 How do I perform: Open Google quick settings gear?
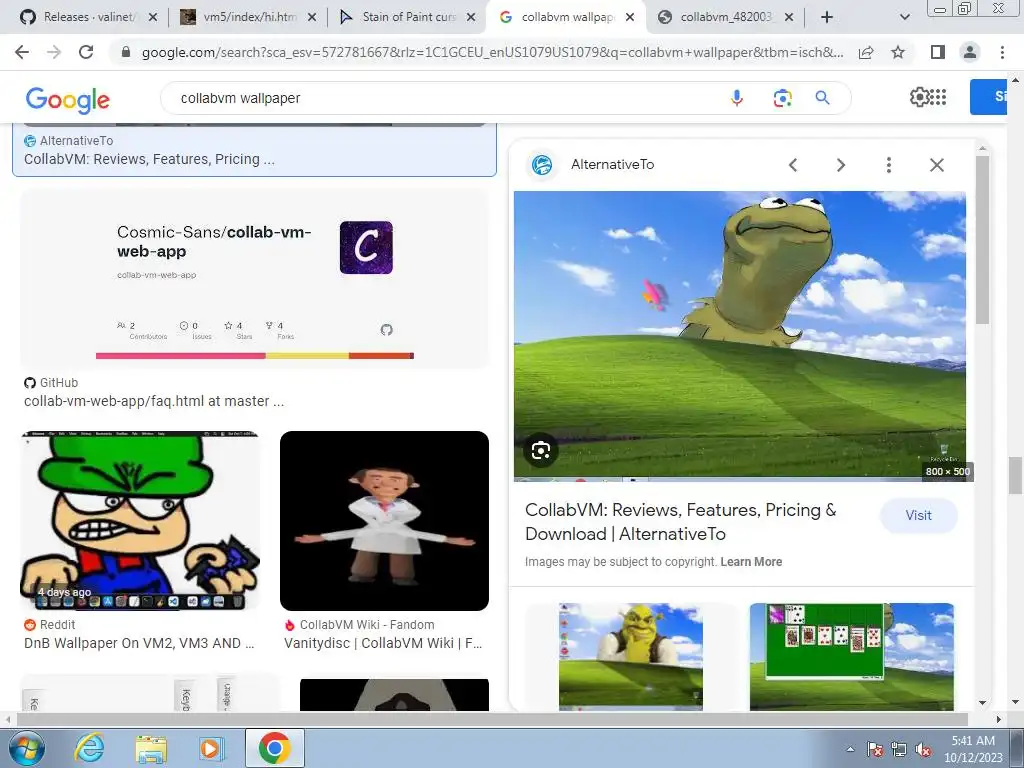919,97
